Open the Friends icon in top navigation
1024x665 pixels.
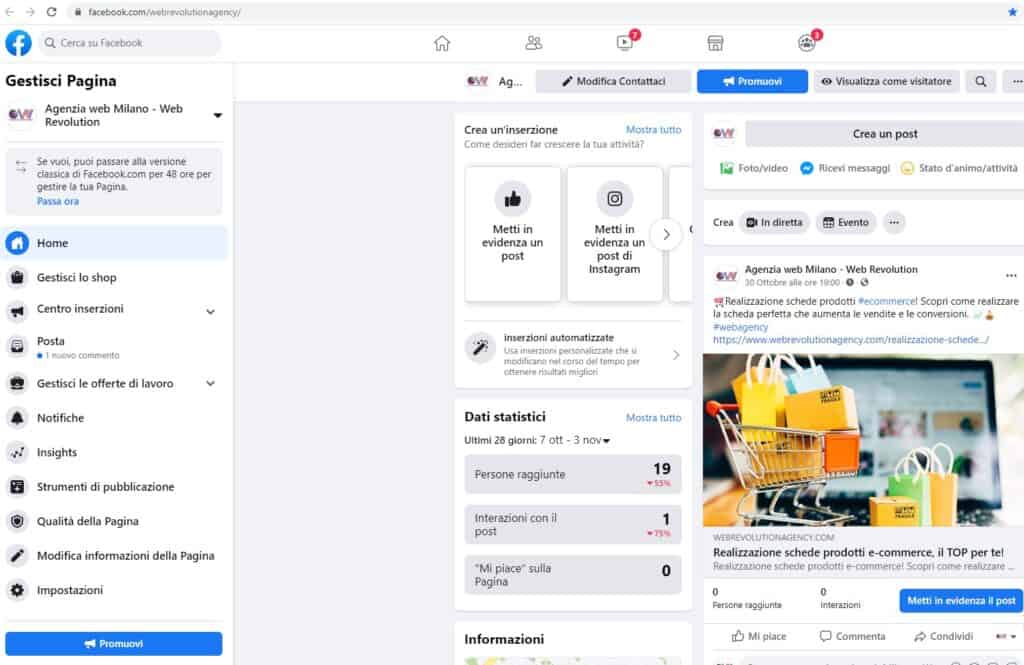coord(534,43)
